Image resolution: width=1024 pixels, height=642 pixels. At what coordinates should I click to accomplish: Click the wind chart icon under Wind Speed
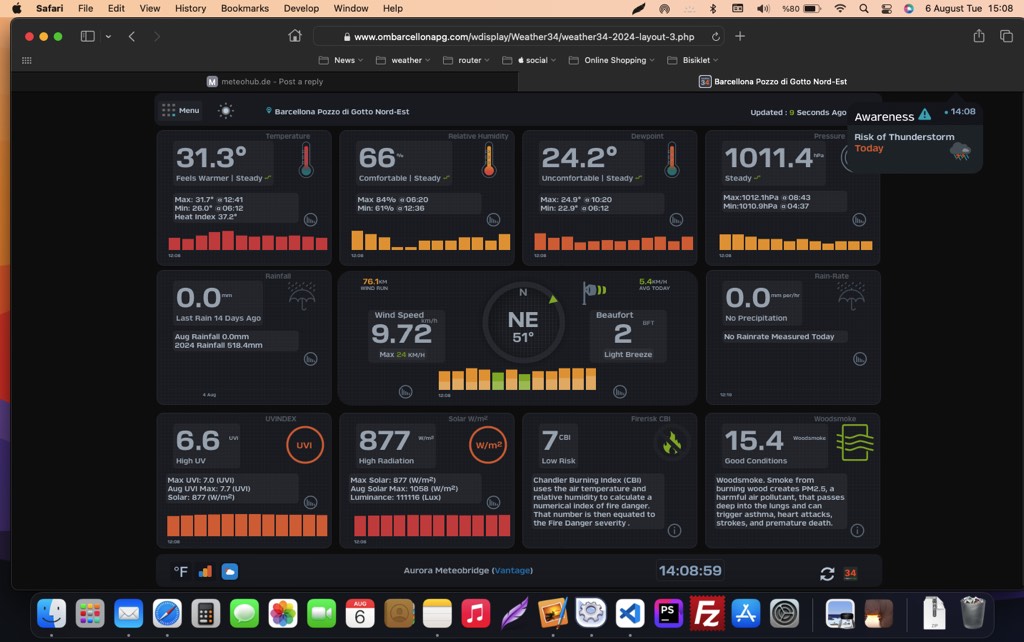[406, 391]
